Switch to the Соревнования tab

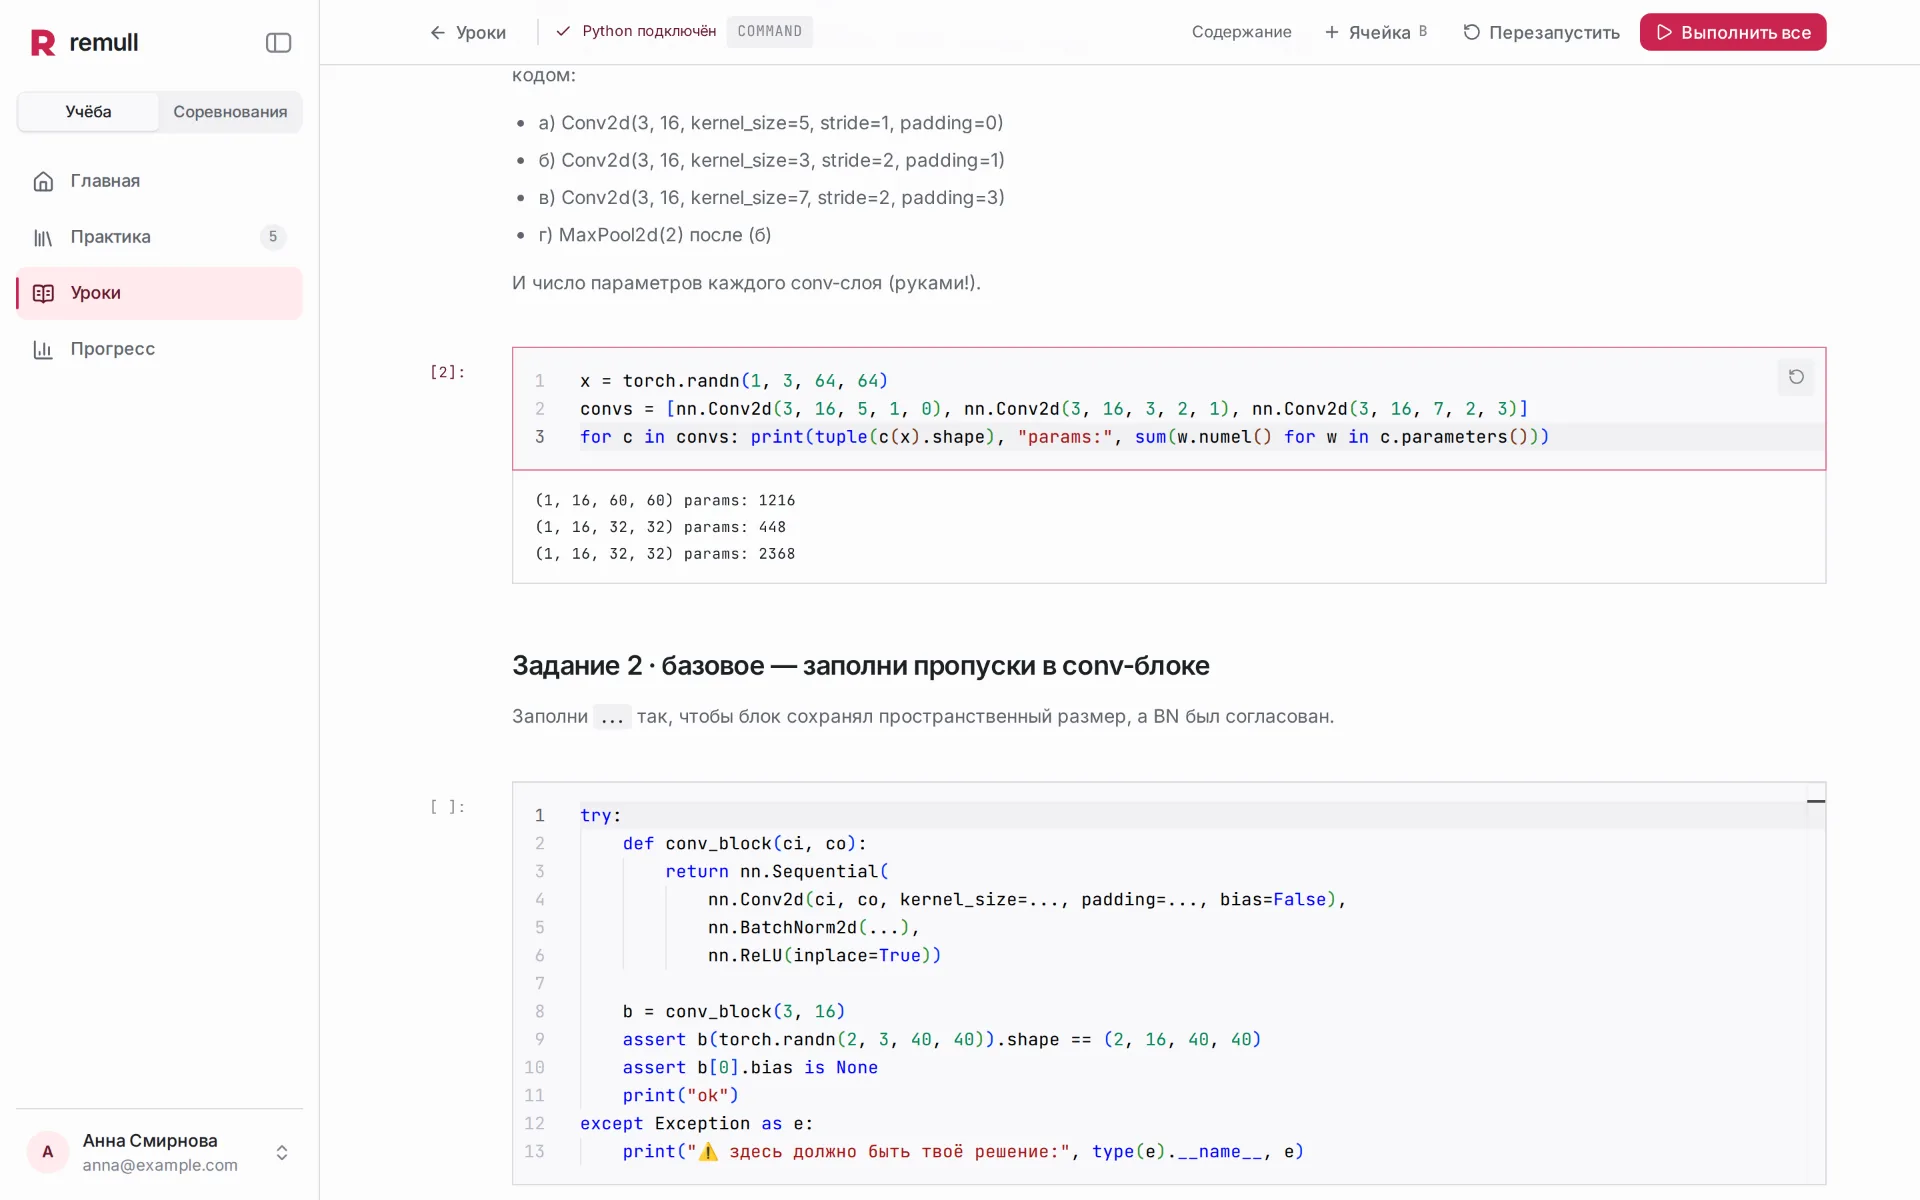tap(230, 112)
